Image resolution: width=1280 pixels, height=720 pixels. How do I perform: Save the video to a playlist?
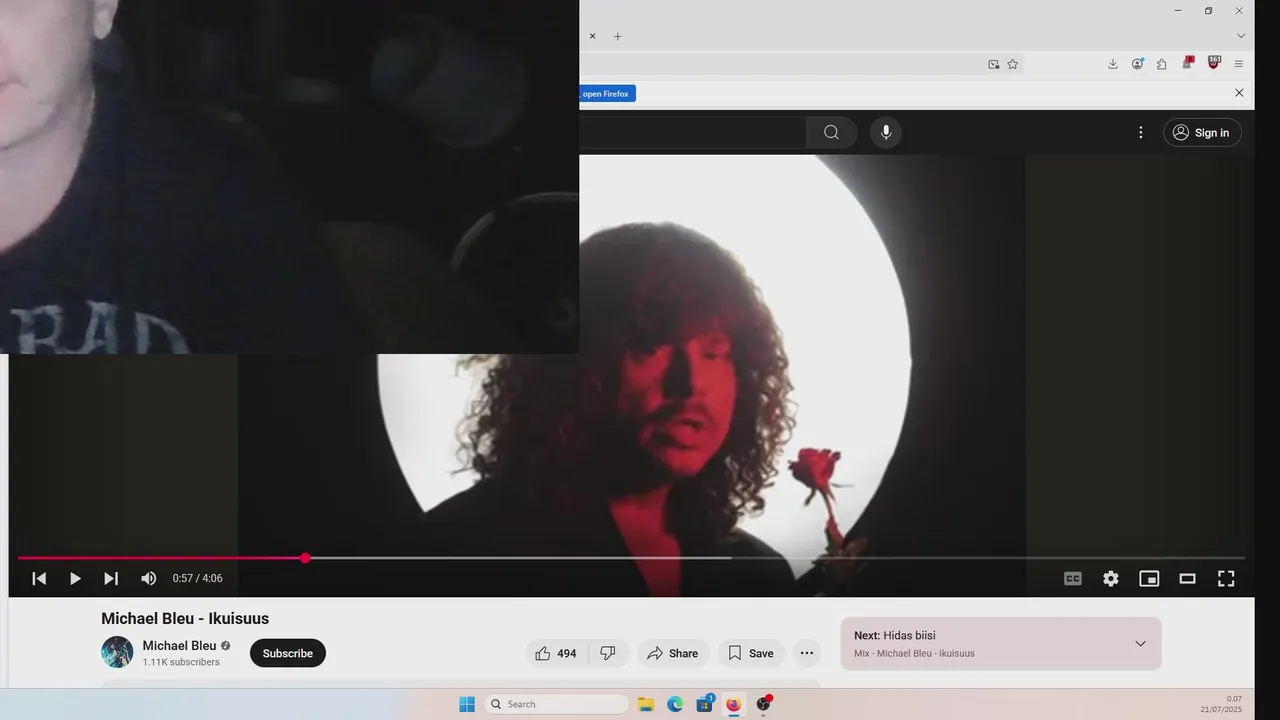coord(751,653)
